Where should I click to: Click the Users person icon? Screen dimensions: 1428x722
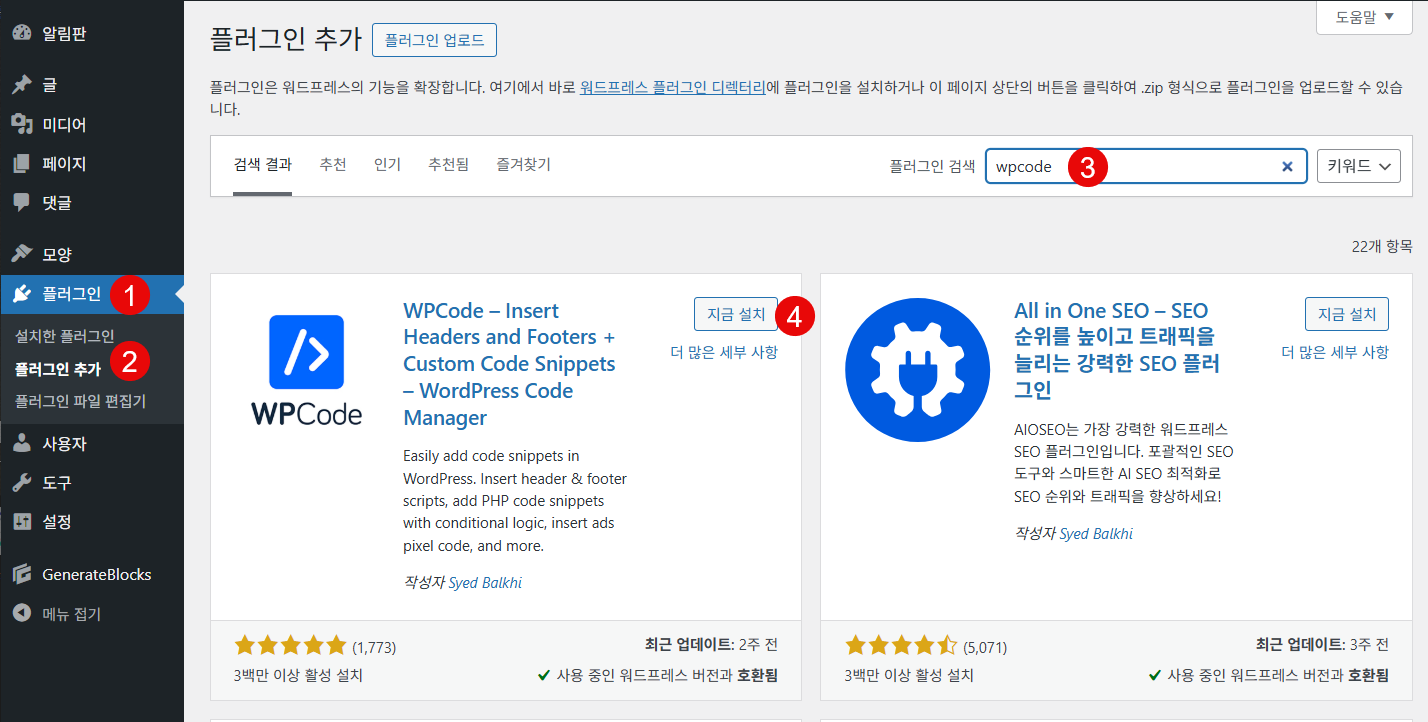click(x=22, y=444)
